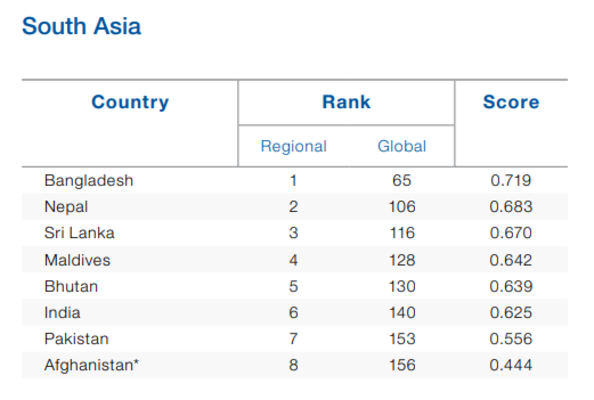Viewport: 594px width, 400px height.
Task: Click the Global sub-header
Action: [x=402, y=146]
